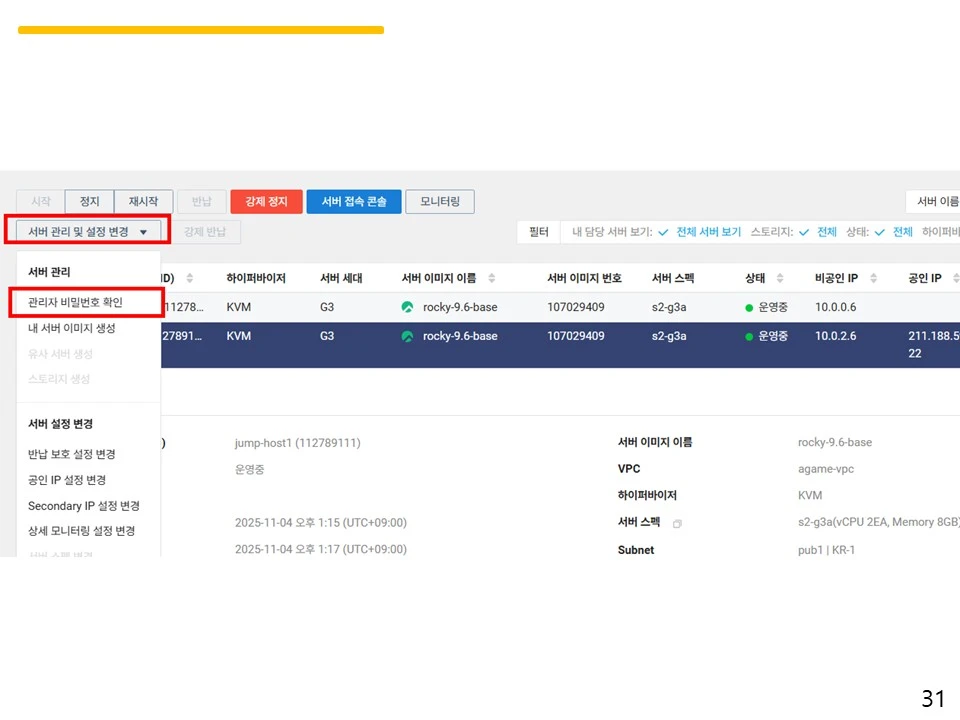
Task: Click the 필터 button
Action: pos(539,231)
